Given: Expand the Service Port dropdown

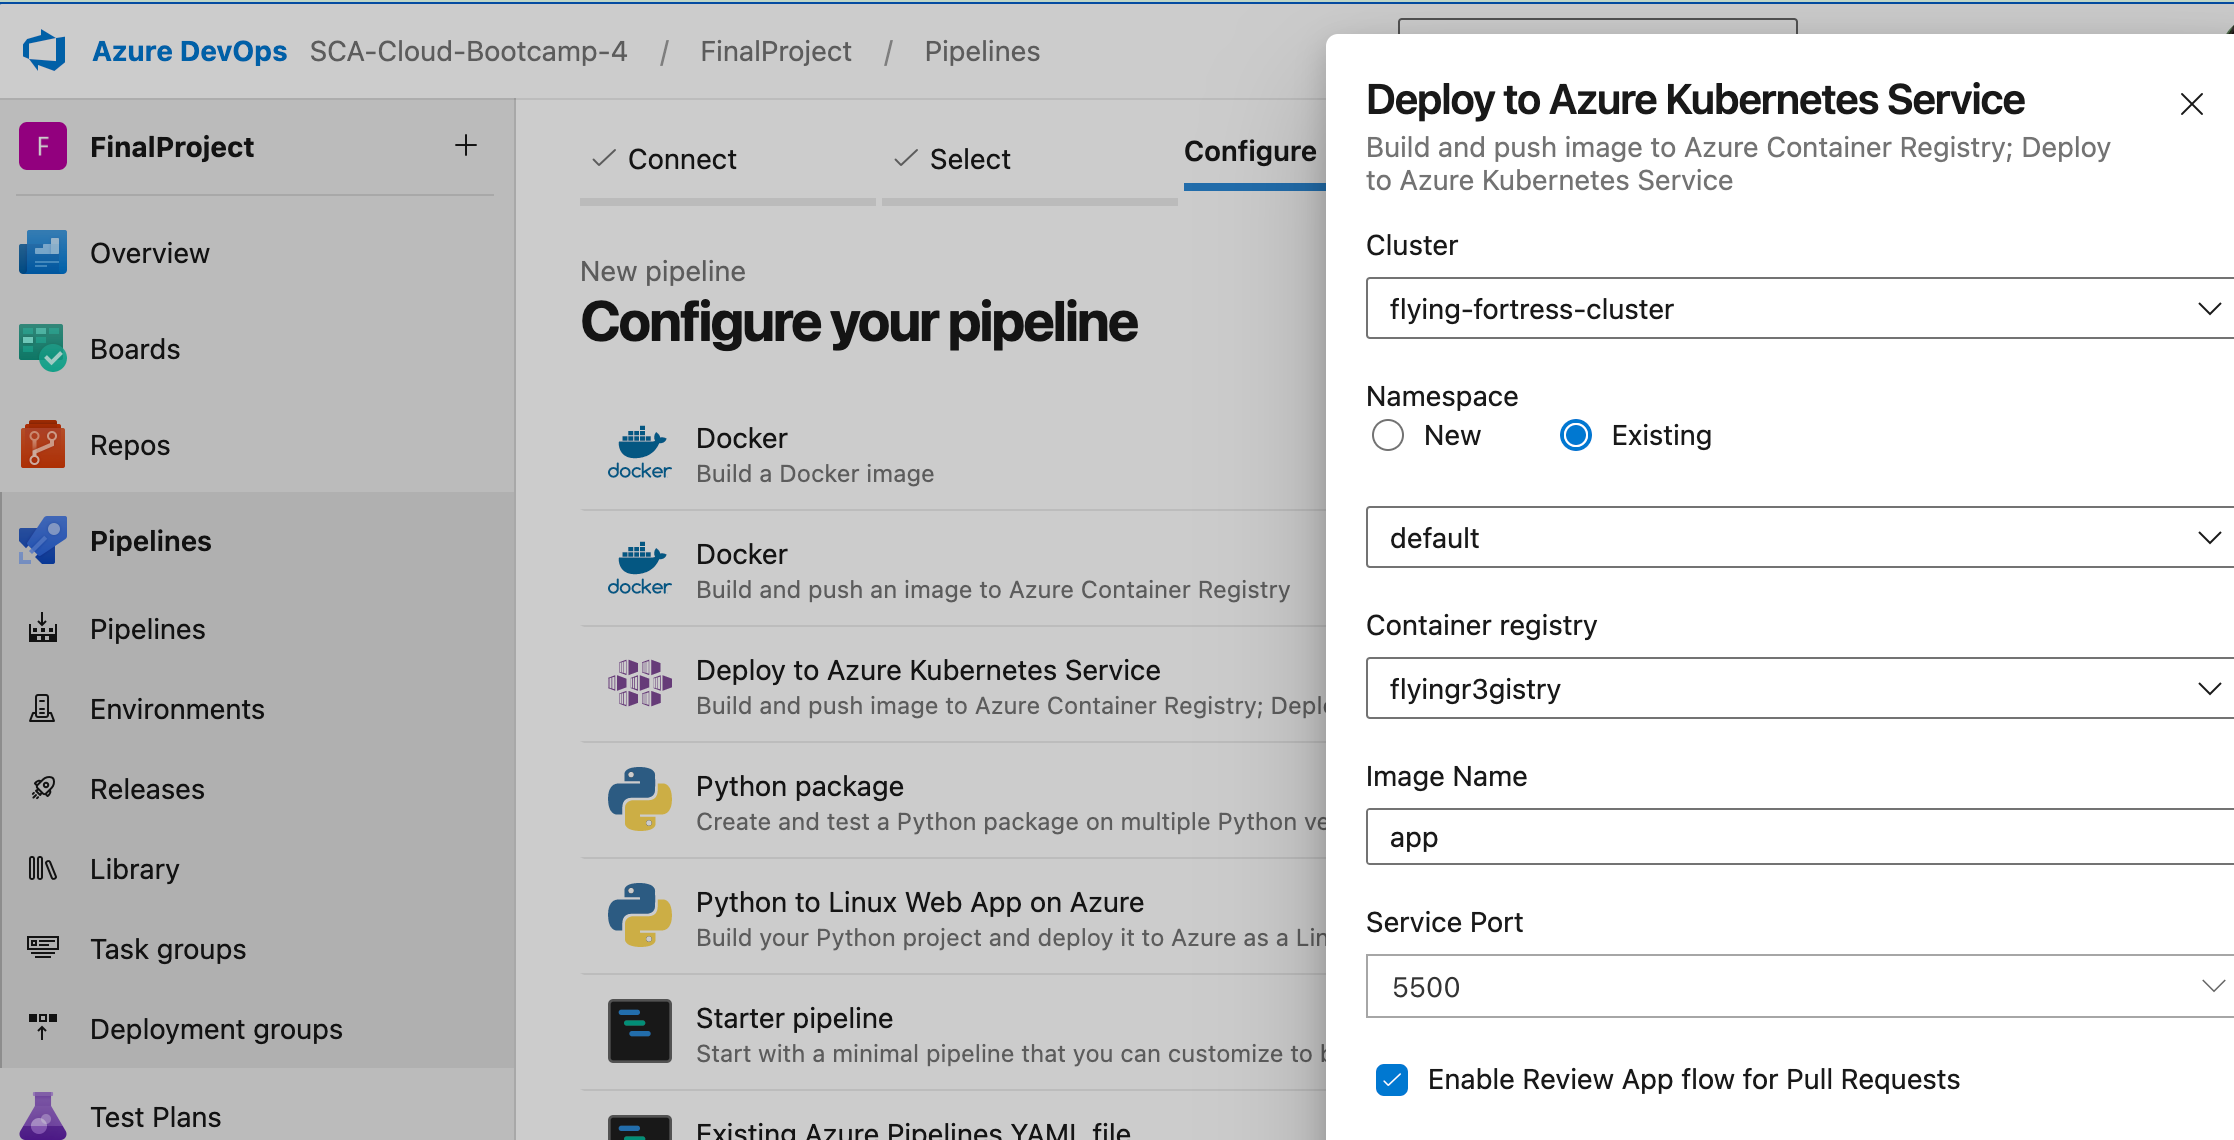Looking at the screenshot, I should click(2211, 987).
